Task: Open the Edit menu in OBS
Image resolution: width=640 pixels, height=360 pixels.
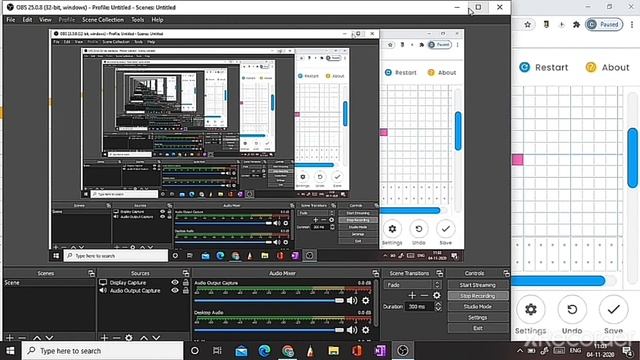Action: (x=27, y=20)
